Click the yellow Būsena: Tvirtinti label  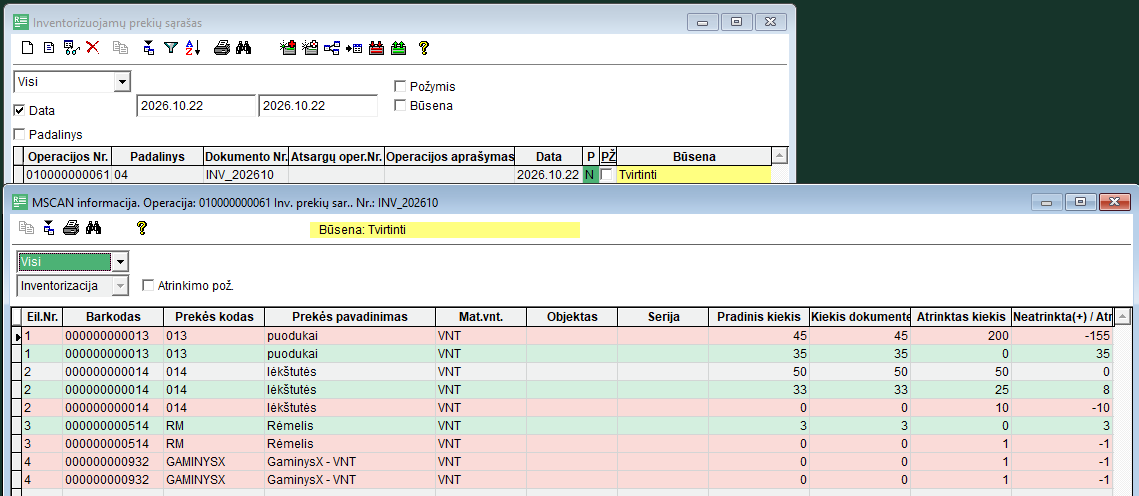click(x=445, y=229)
